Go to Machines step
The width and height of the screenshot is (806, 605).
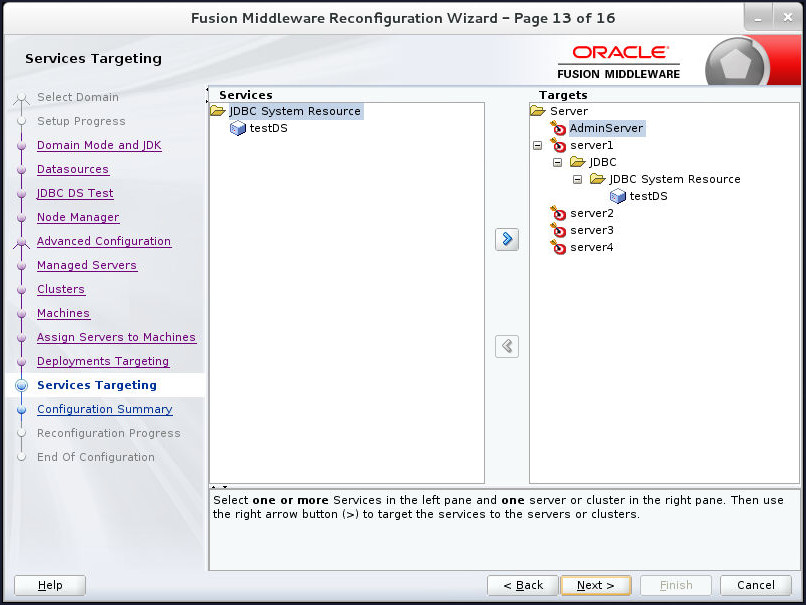[x=63, y=314]
